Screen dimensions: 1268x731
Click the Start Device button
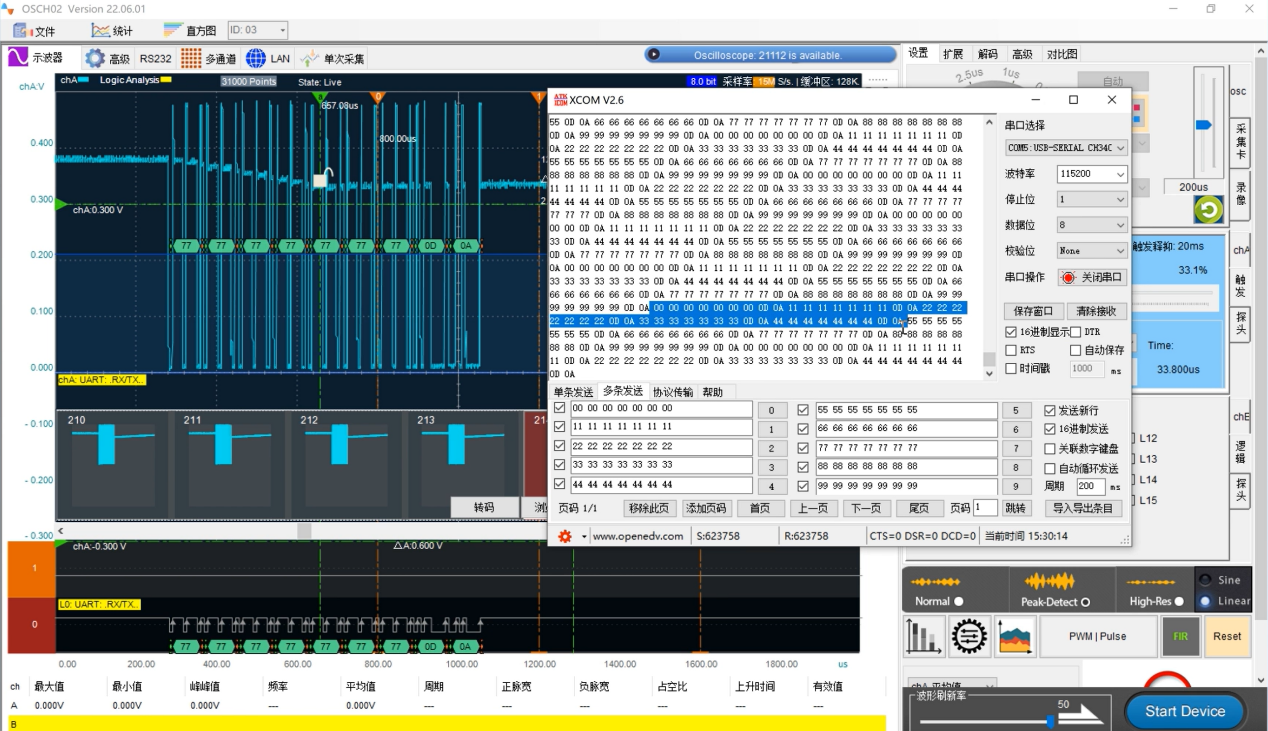[1185, 711]
